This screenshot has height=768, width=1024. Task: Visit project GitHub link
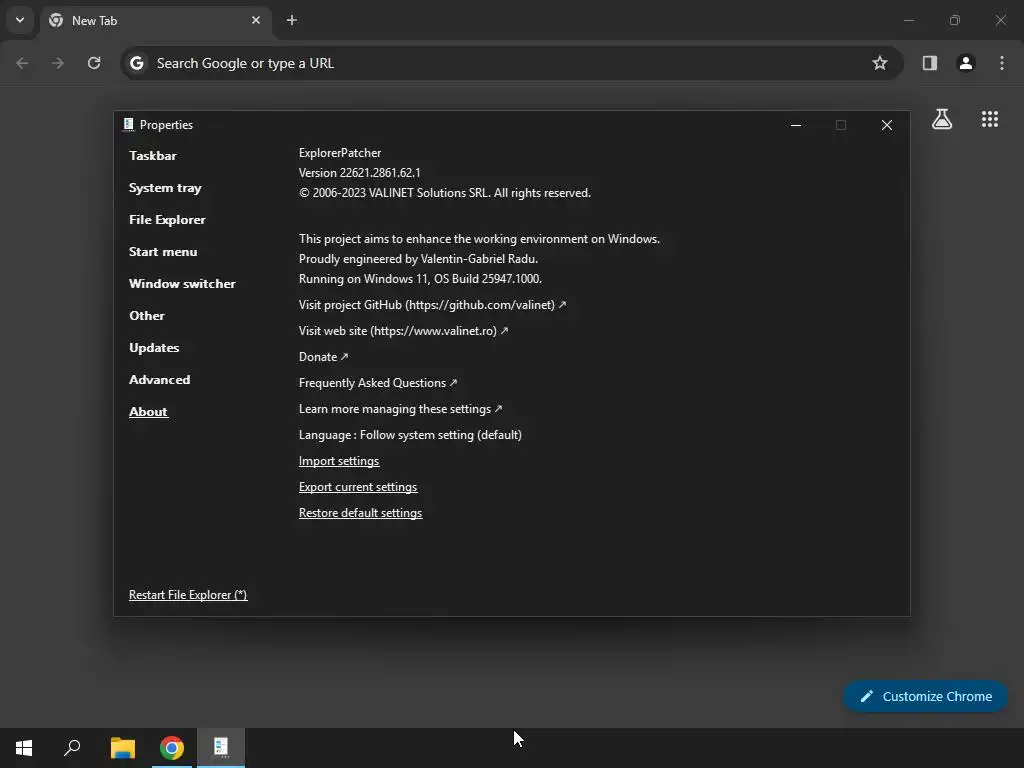(x=432, y=305)
